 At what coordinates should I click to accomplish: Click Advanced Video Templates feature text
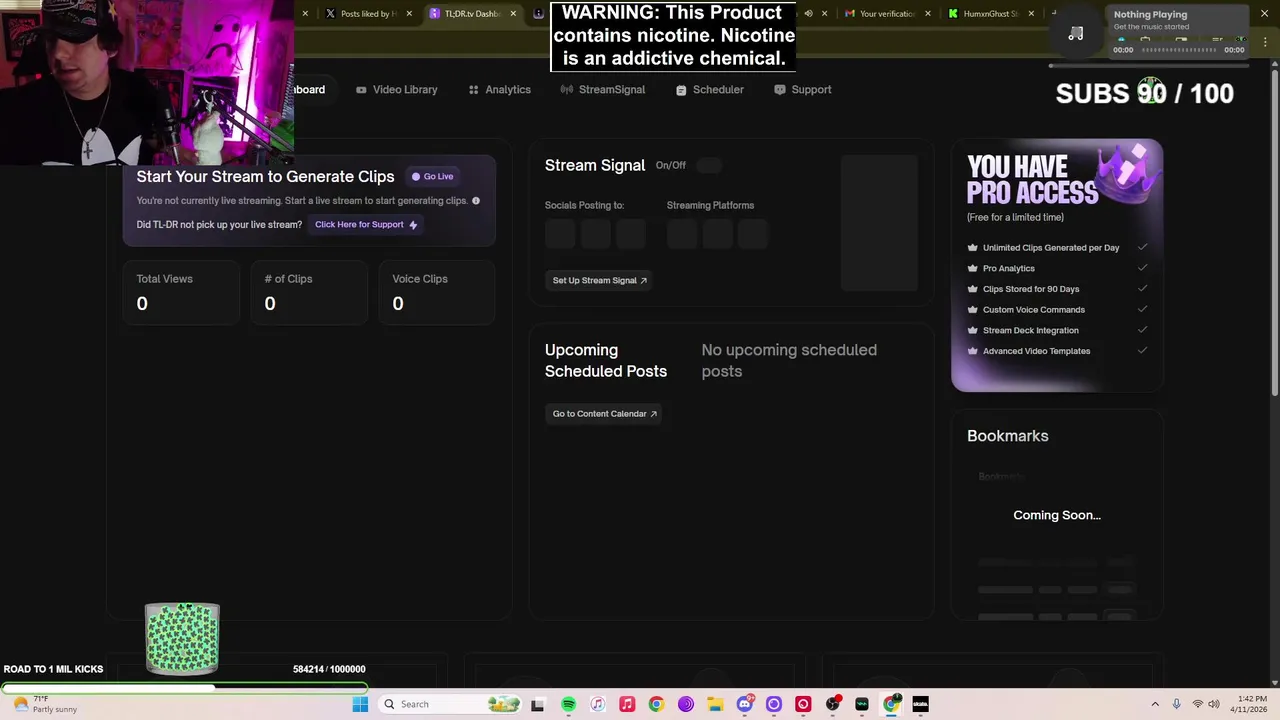point(1036,351)
